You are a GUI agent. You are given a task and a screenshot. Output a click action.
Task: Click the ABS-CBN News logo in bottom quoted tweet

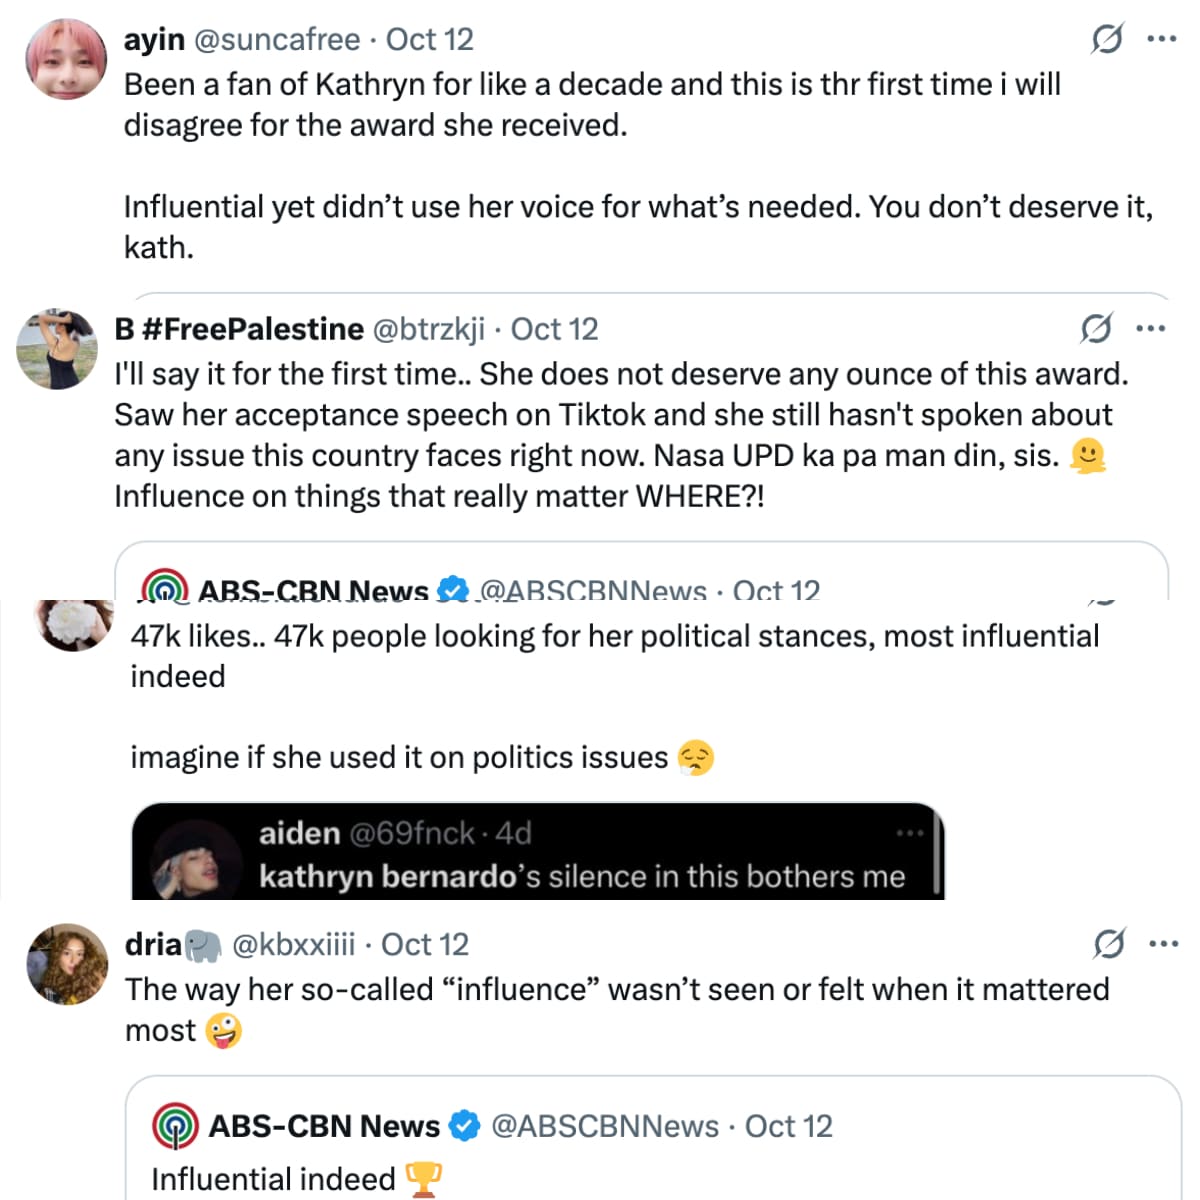pos(175,1126)
